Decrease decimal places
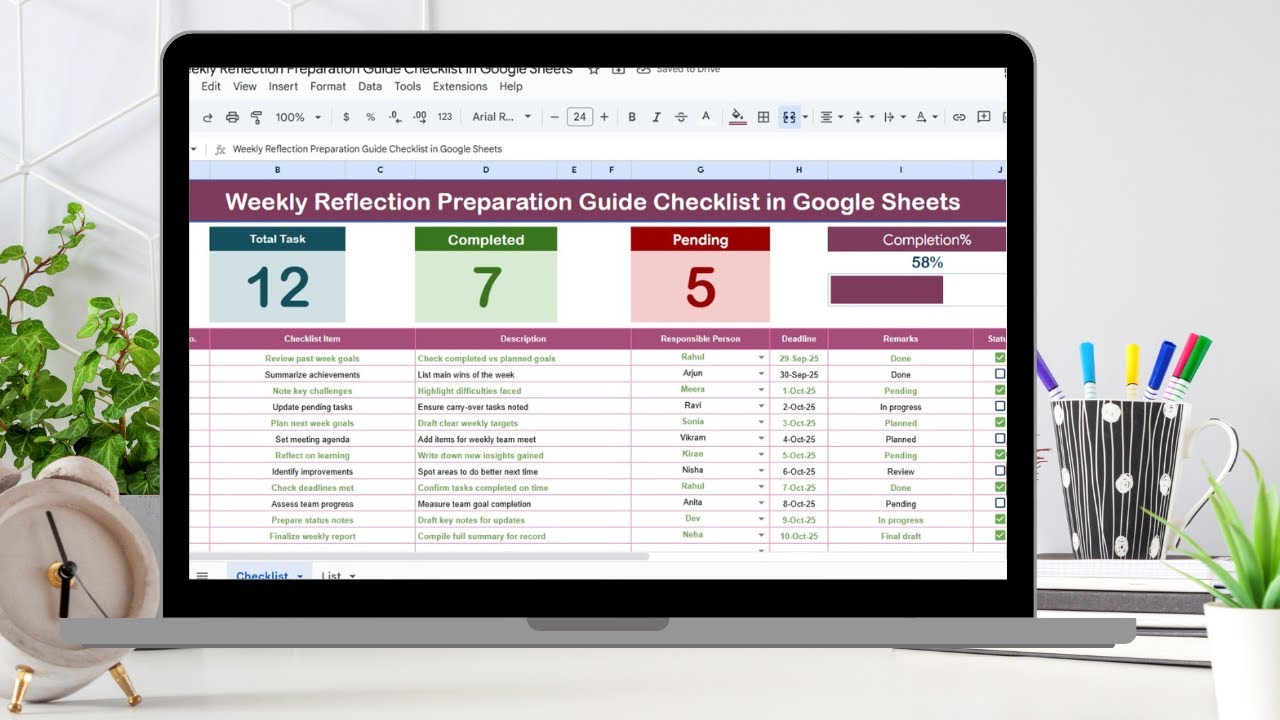Screen dimensions: 1280x720 395,117
